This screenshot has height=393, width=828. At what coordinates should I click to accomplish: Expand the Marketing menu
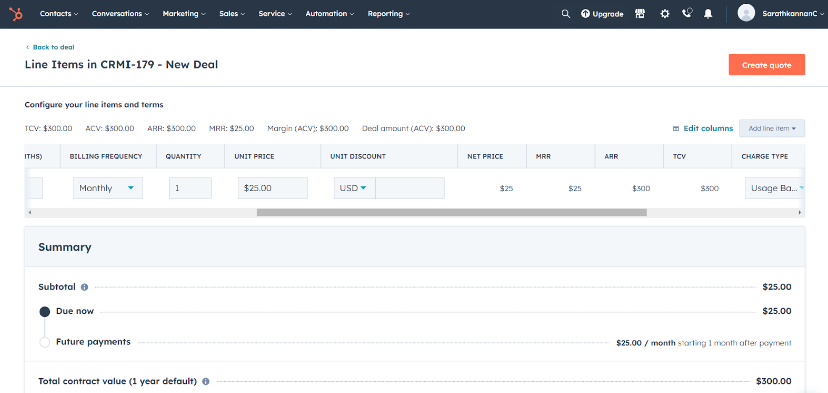click(x=184, y=14)
